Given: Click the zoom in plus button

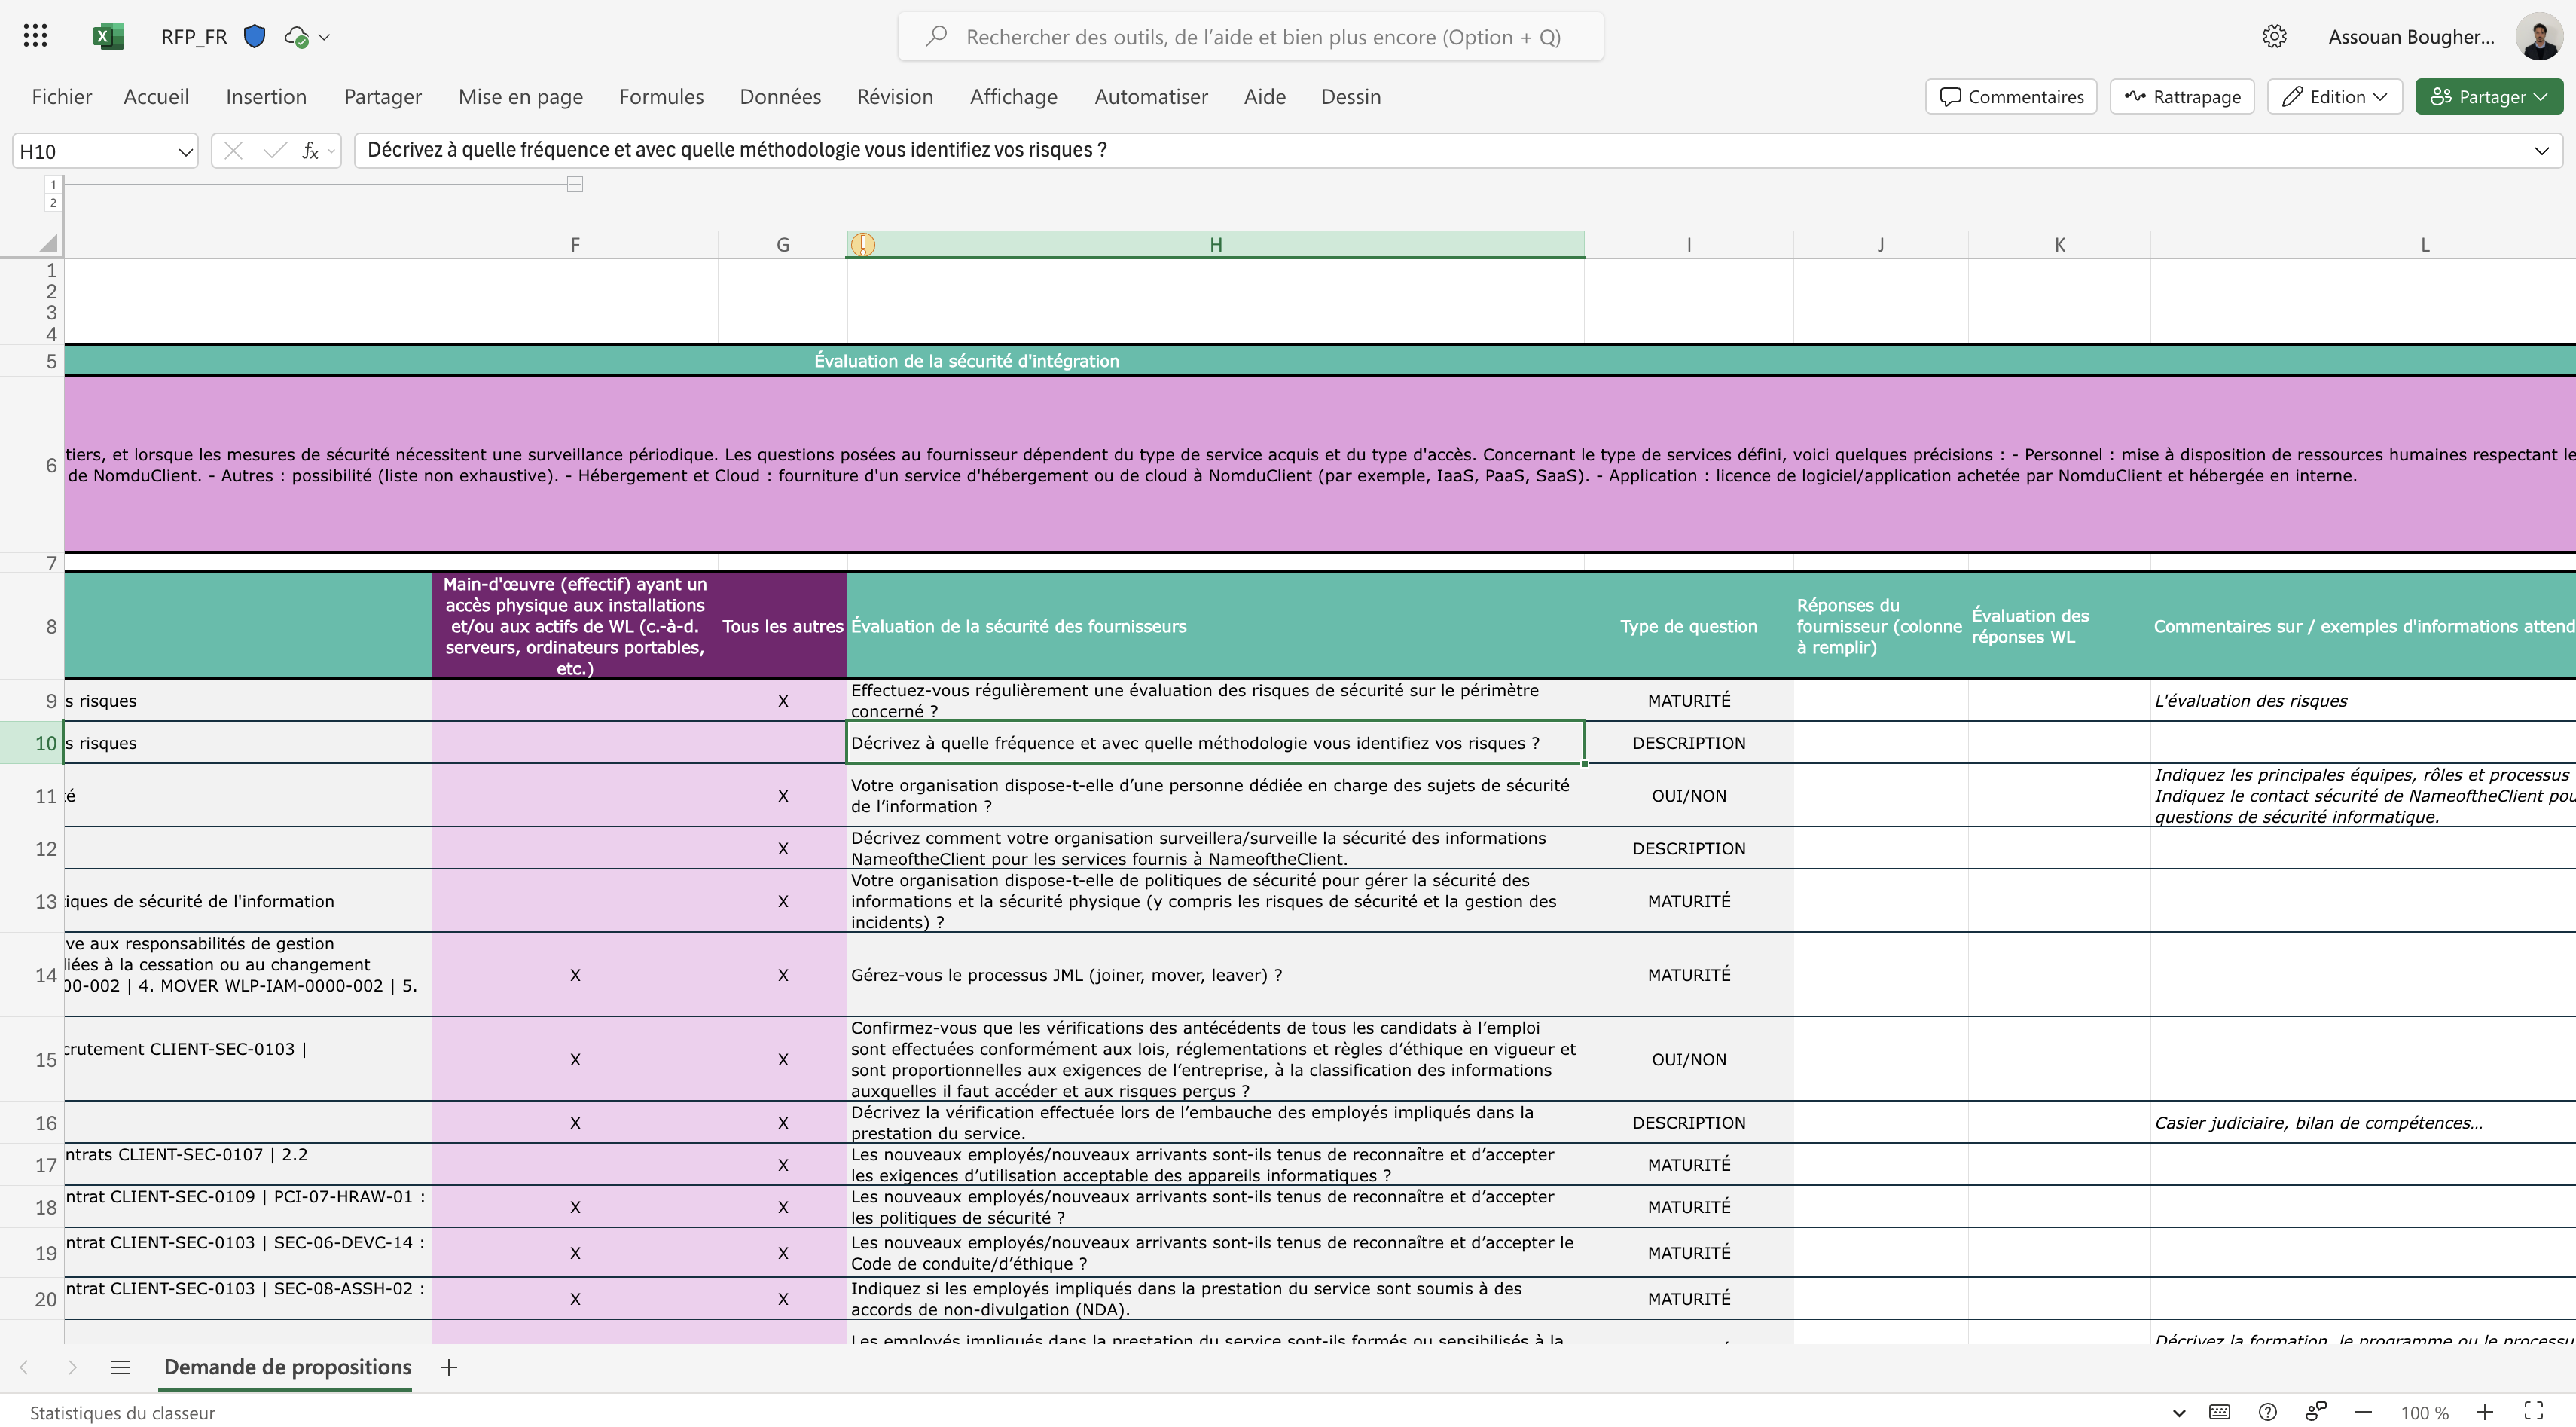Looking at the screenshot, I should click(2485, 1412).
